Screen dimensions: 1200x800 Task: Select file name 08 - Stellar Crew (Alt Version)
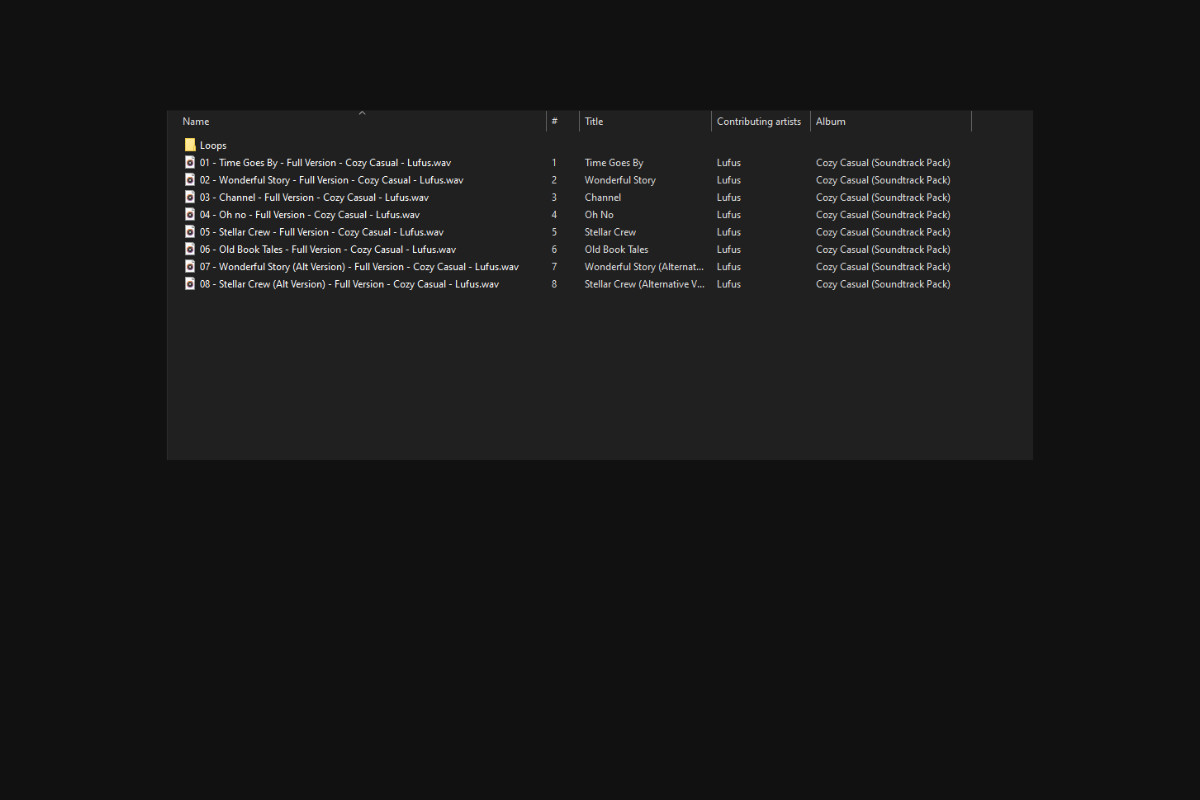[349, 284]
